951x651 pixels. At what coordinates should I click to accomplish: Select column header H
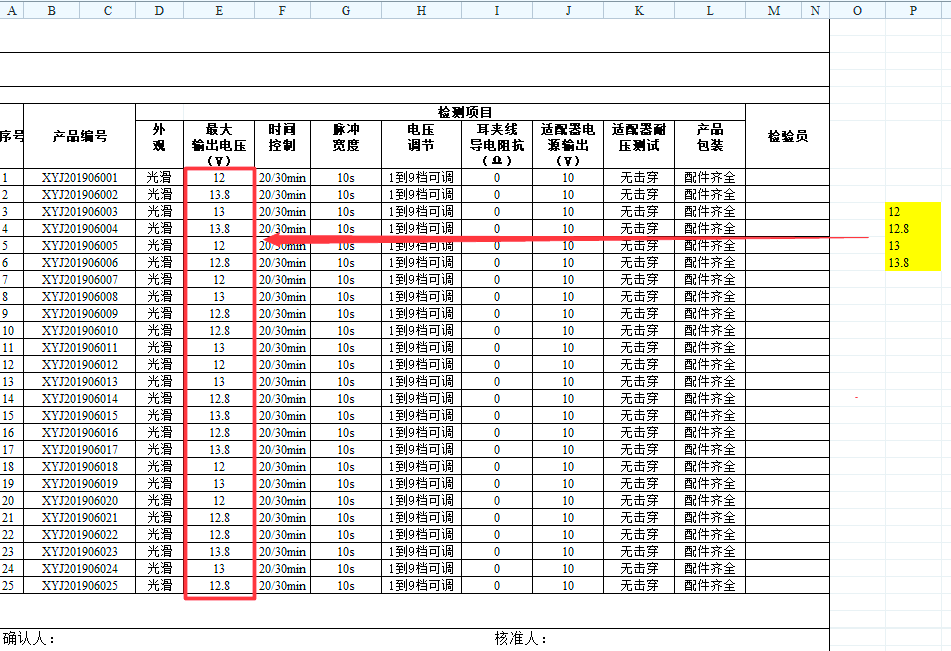422,10
